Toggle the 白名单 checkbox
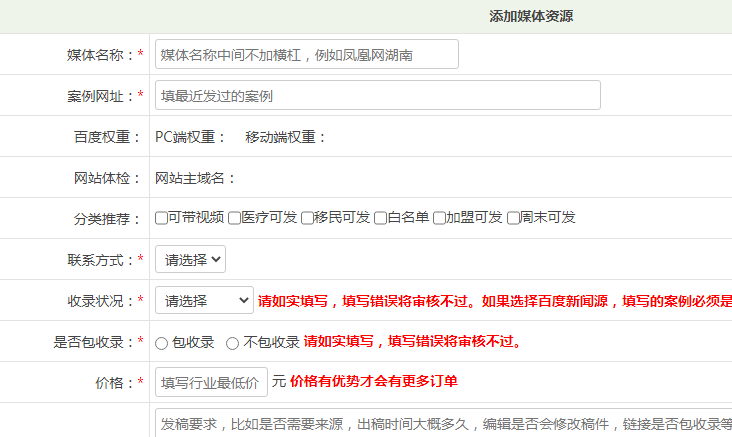 pyautogui.click(x=381, y=218)
